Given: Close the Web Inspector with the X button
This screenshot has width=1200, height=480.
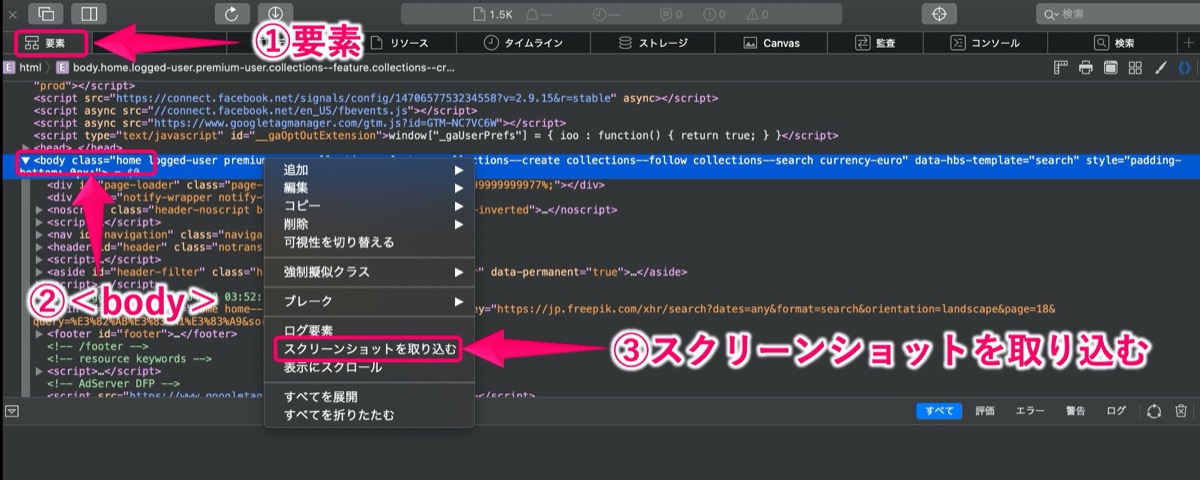Looking at the screenshot, I should click(x=12, y=14).
